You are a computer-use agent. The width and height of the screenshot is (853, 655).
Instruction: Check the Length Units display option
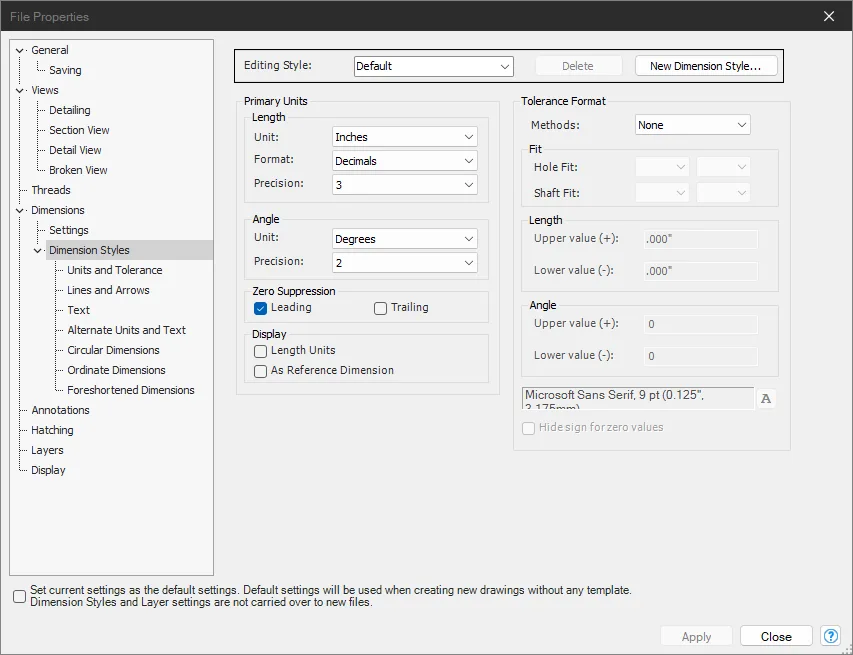(261, 351)
